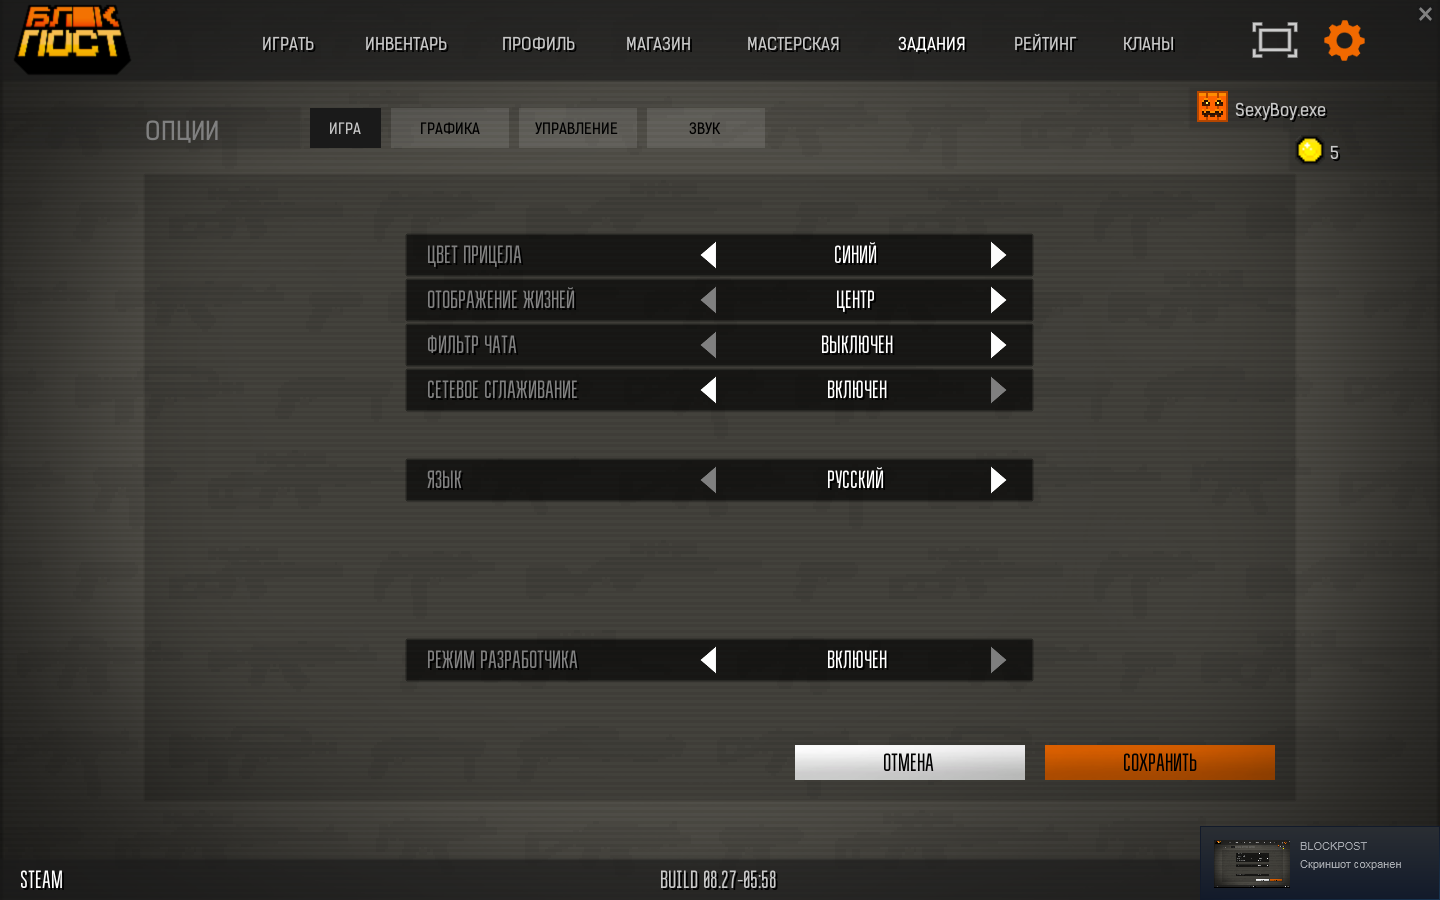Disable Сетевое сглаживание with left arrow
1440x900 pixels.
[x=708, y=390]
